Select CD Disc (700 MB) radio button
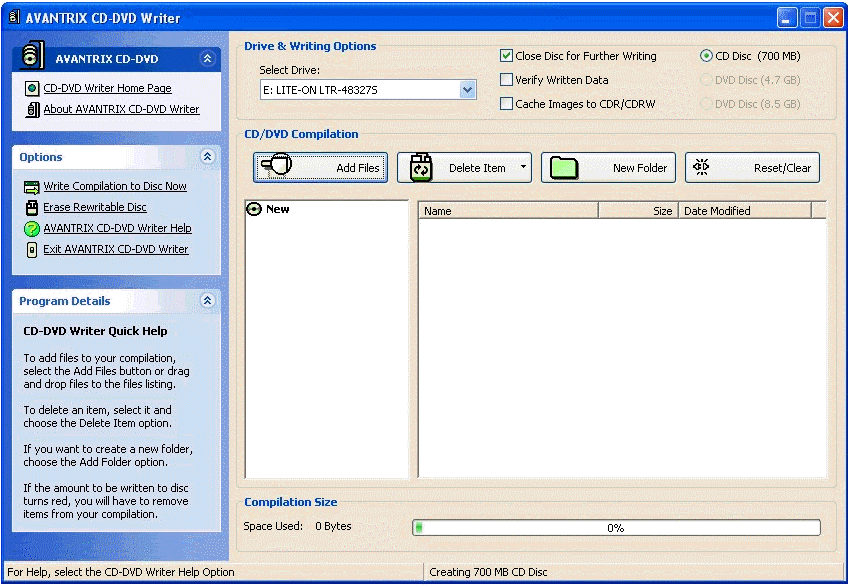This screenshot has width=849, height=588. pyautogui.click(x=706, y=56)
